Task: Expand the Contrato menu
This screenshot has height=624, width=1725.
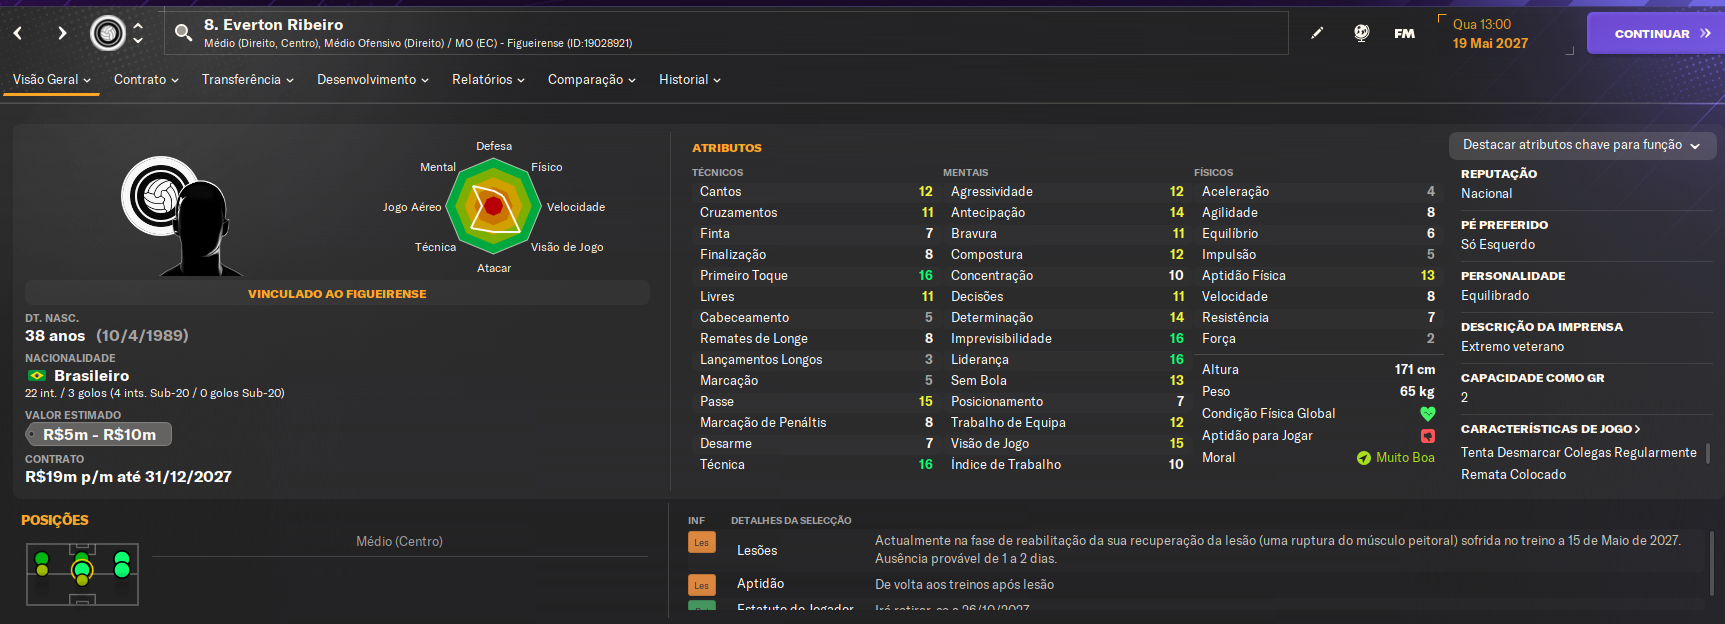Action: click(146, 80)
